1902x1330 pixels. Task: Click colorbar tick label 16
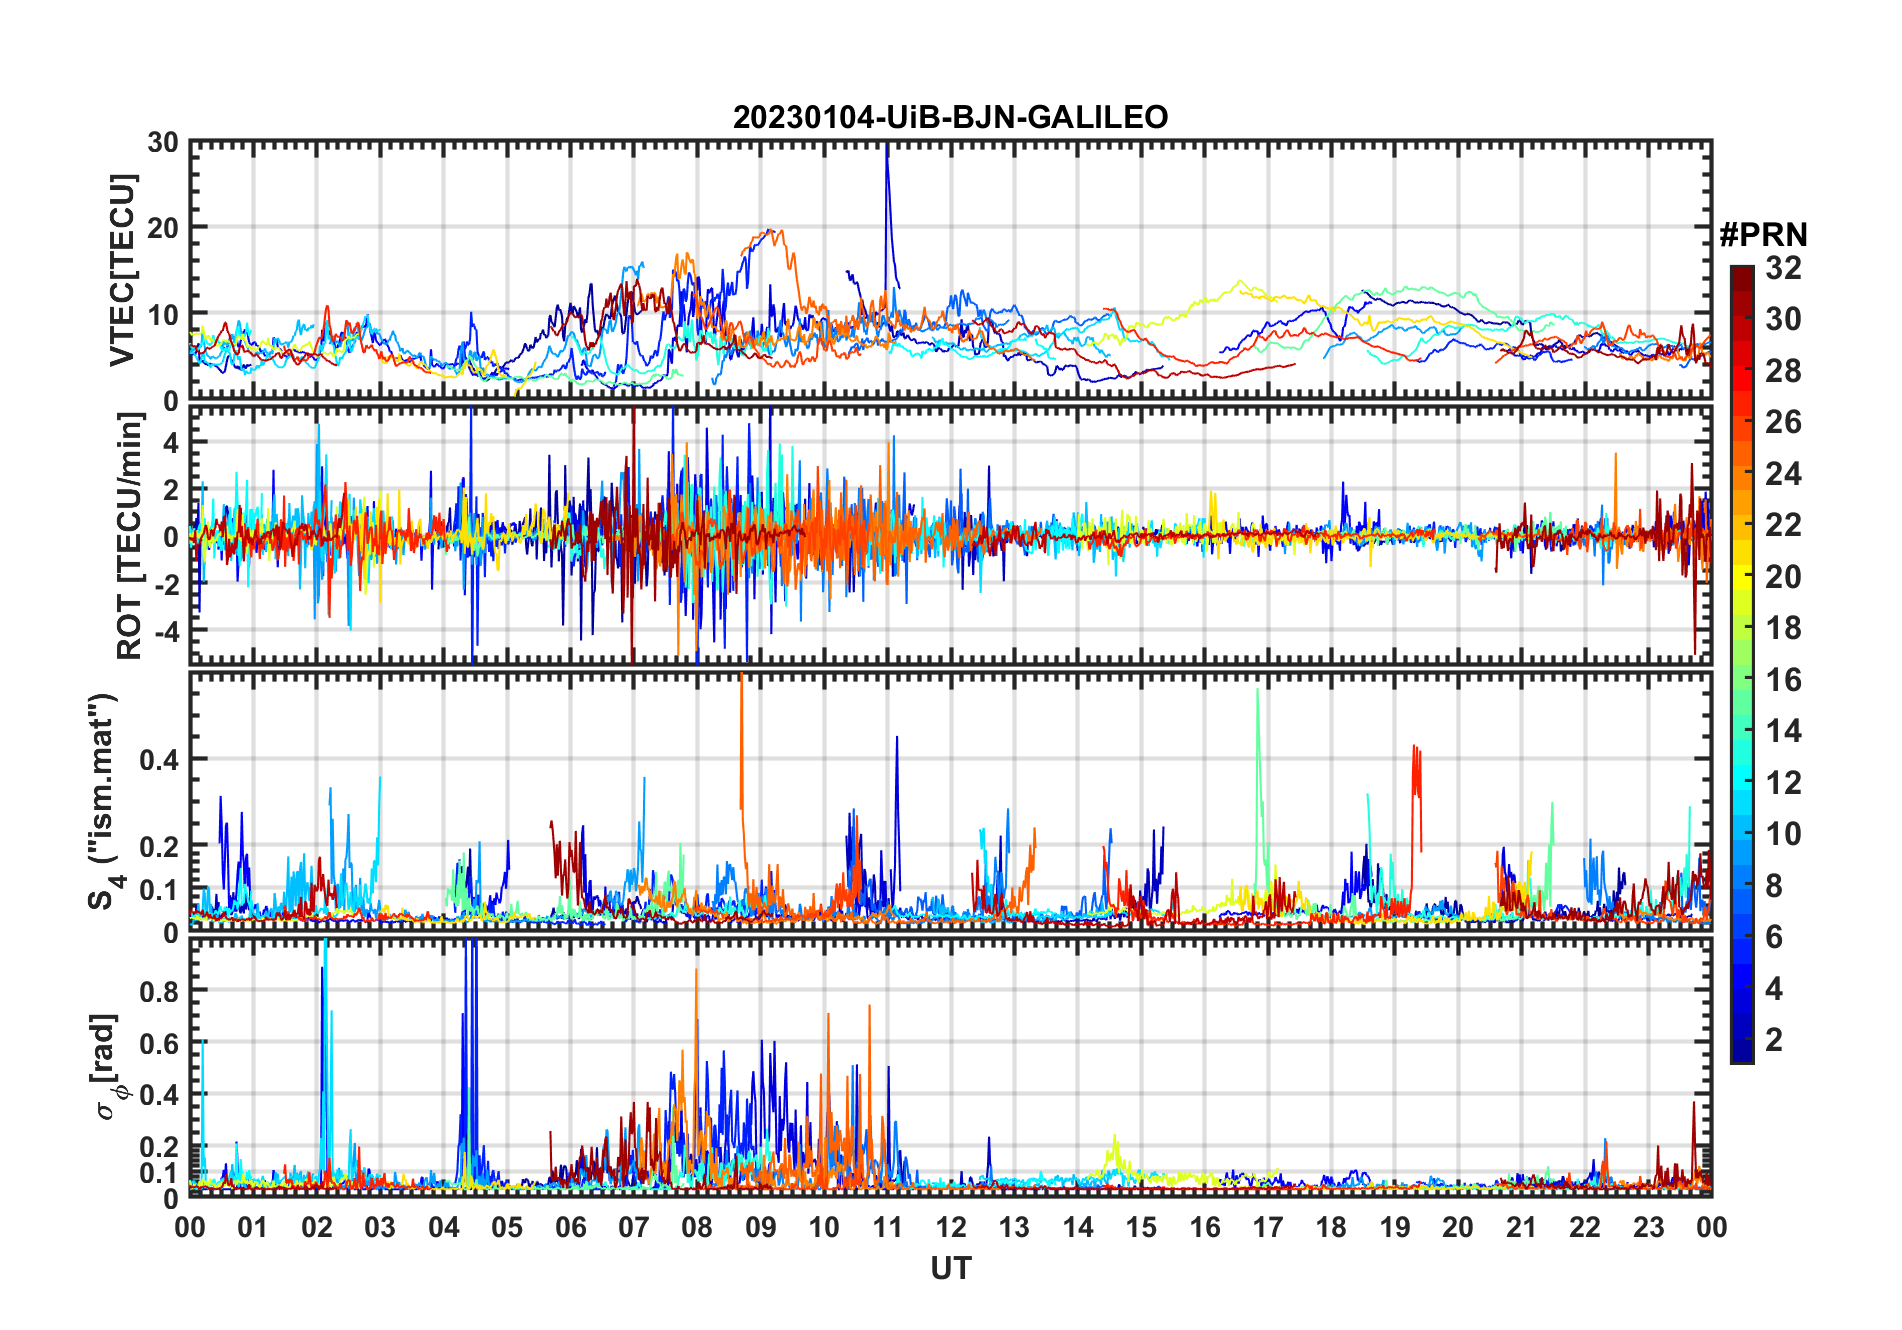click(1783, 680)
